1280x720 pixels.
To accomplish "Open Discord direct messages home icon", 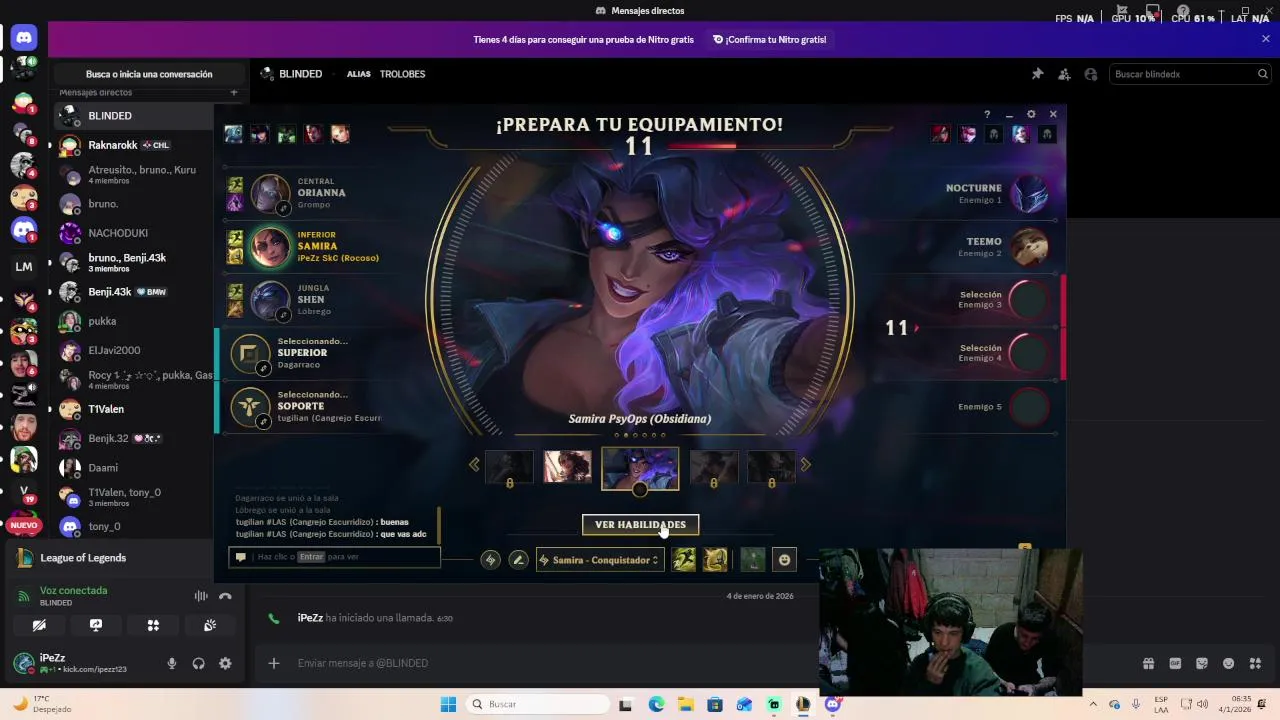I will coord(24,38).
